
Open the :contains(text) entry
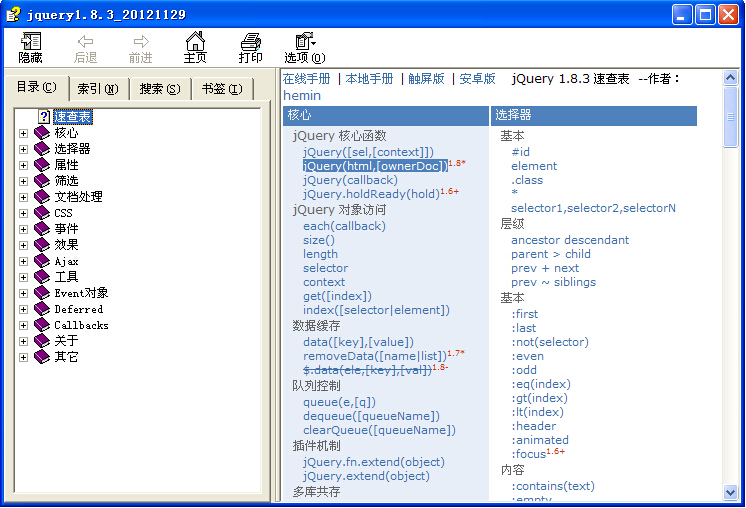coord(553,486)
